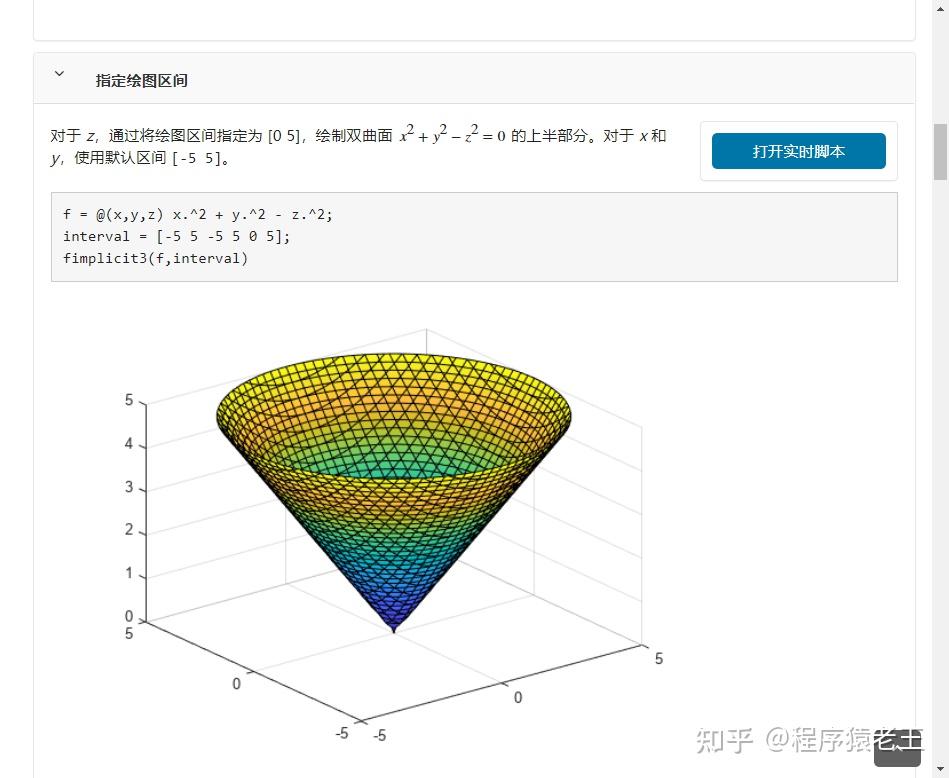The image size is (949, 778).
Task: Click the anonymous function definition code line
Action: click(197, 214)
